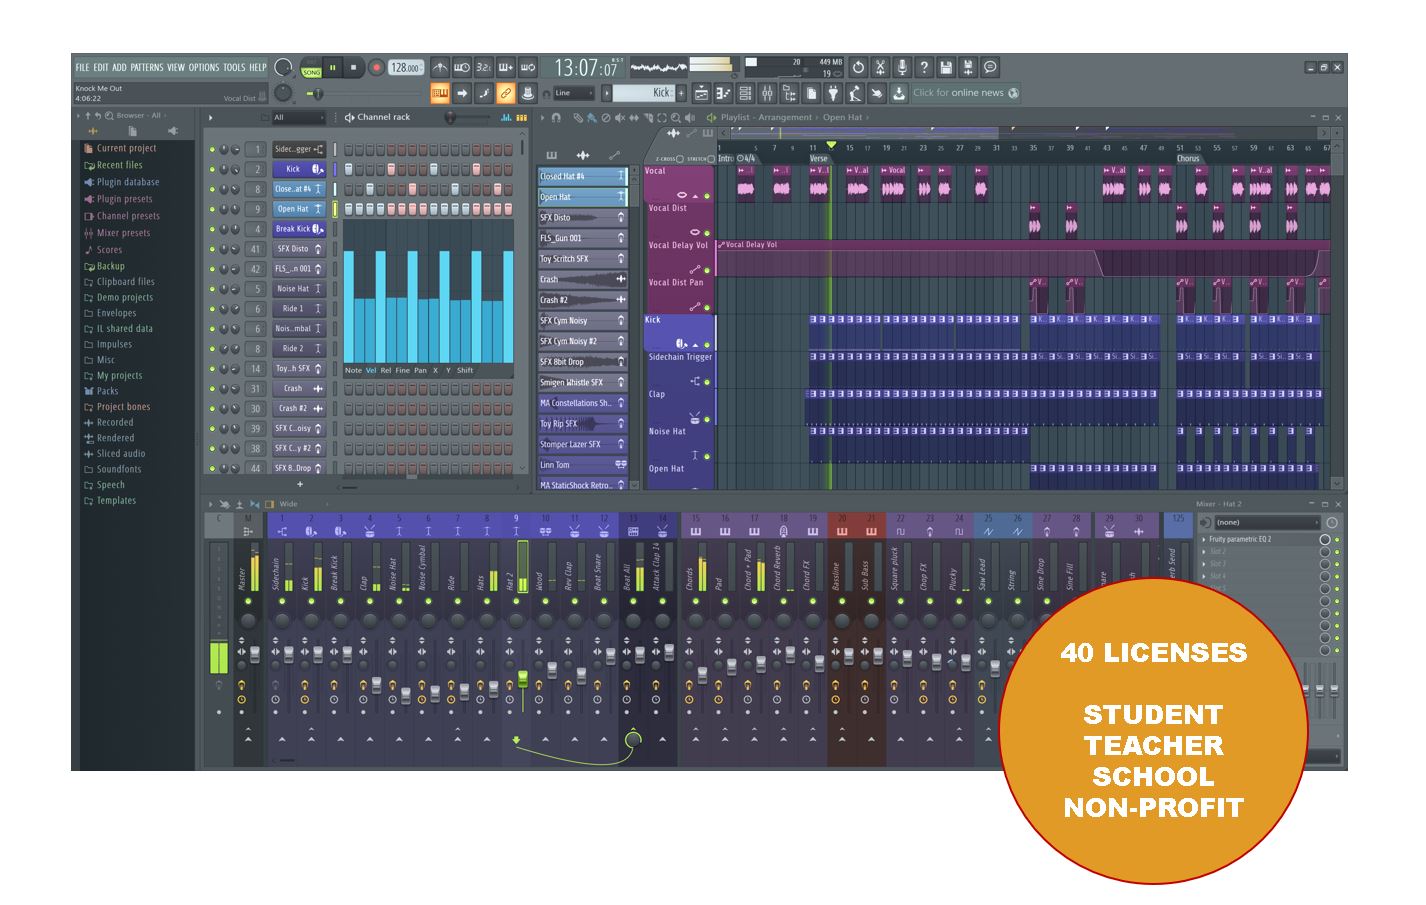
Task: Click the record button in the transport bar
Action: click(x=376, y=68)
